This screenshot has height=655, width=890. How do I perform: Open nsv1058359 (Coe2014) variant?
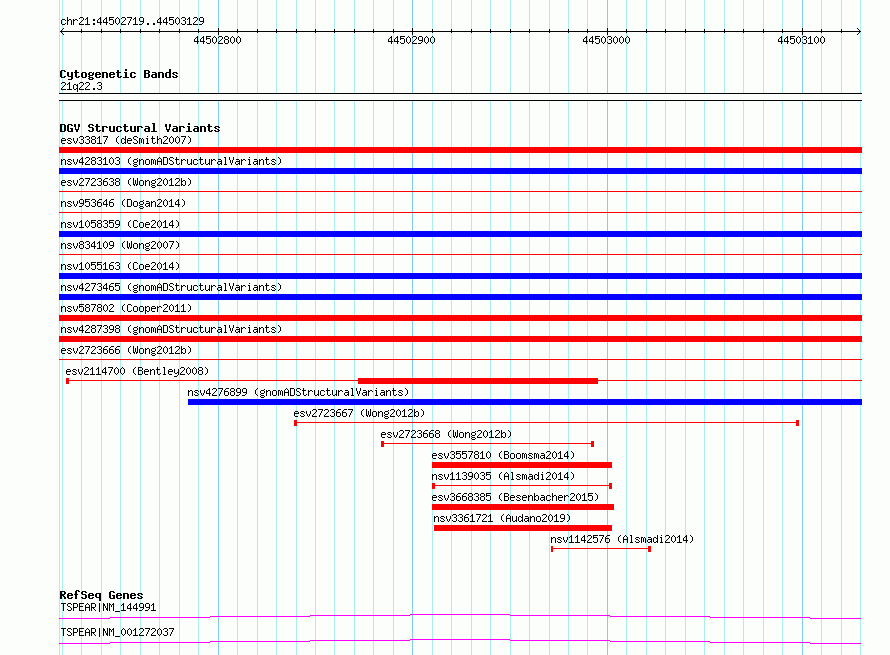point(120,224)
